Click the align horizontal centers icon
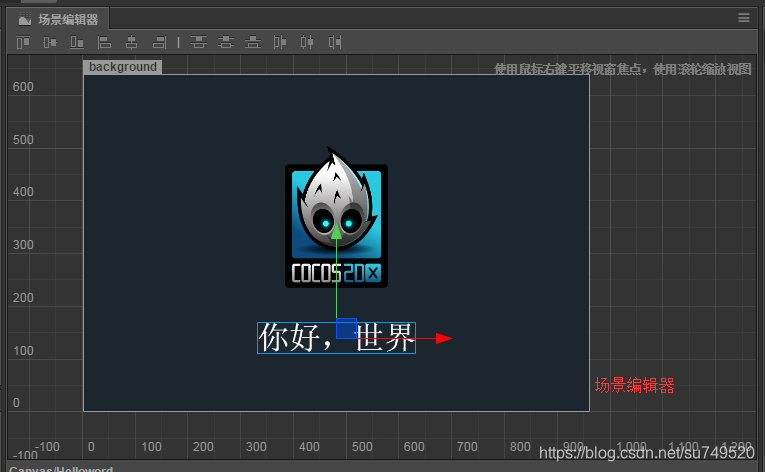Image resolution: width=765 pixels, height=472 pixels. [131, 42]
